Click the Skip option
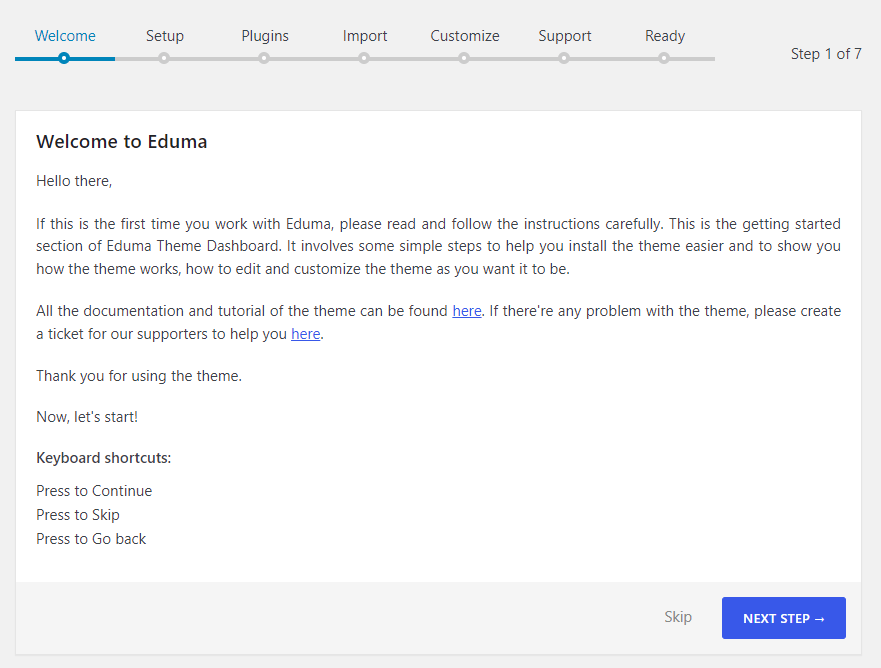 pyautogui.click(x=677, y=617)
